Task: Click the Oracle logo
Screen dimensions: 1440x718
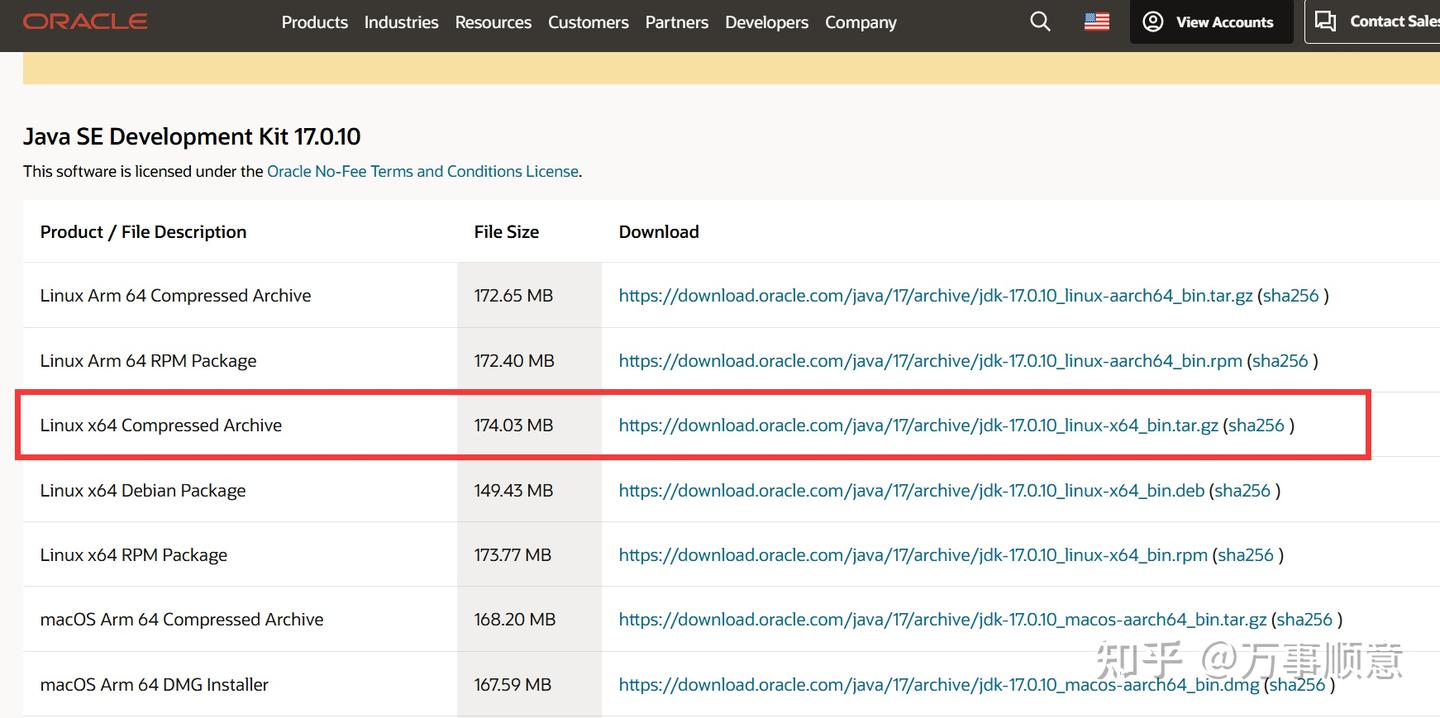Action: coord(85,21)
